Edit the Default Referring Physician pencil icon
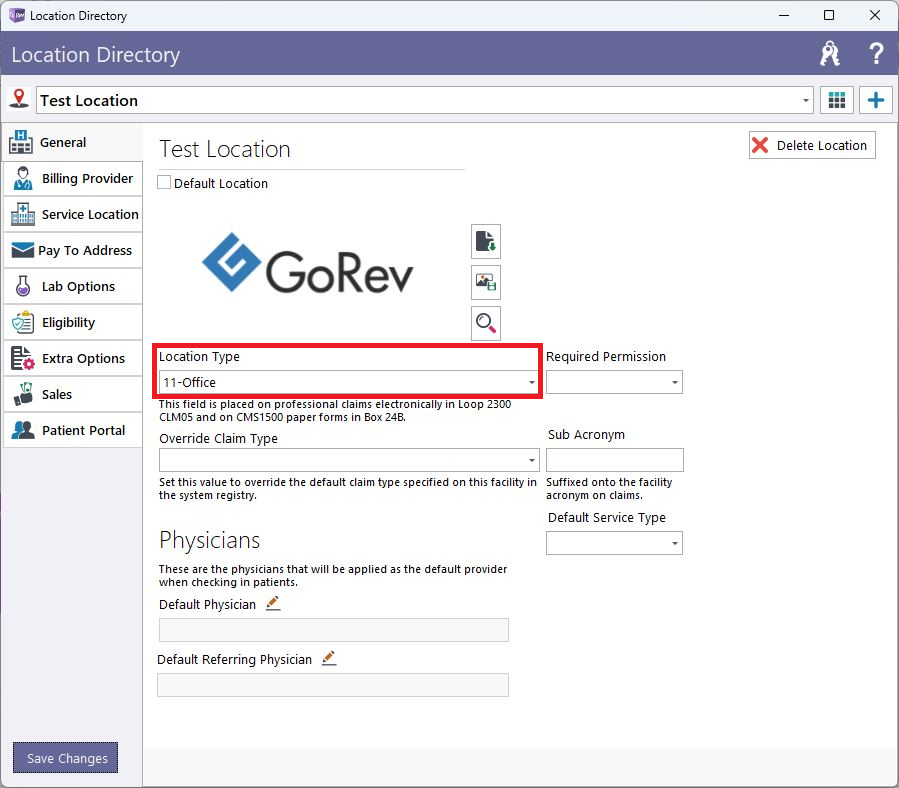This screenshot has width=899, height=788. click(x=329, y=658)
